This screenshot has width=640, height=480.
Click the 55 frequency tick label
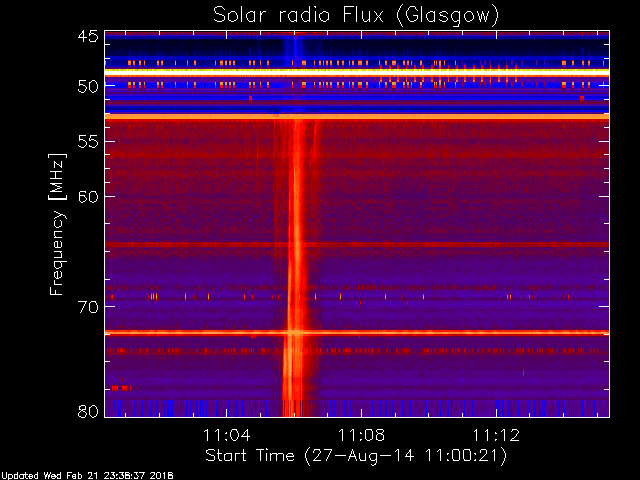coord(88,142)
